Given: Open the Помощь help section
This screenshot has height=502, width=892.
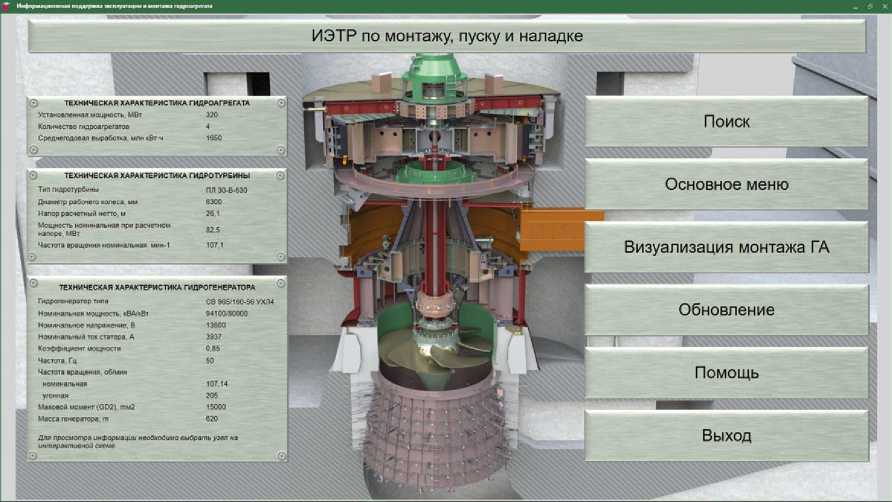Looking at the screenshot, I should (726, 373).
